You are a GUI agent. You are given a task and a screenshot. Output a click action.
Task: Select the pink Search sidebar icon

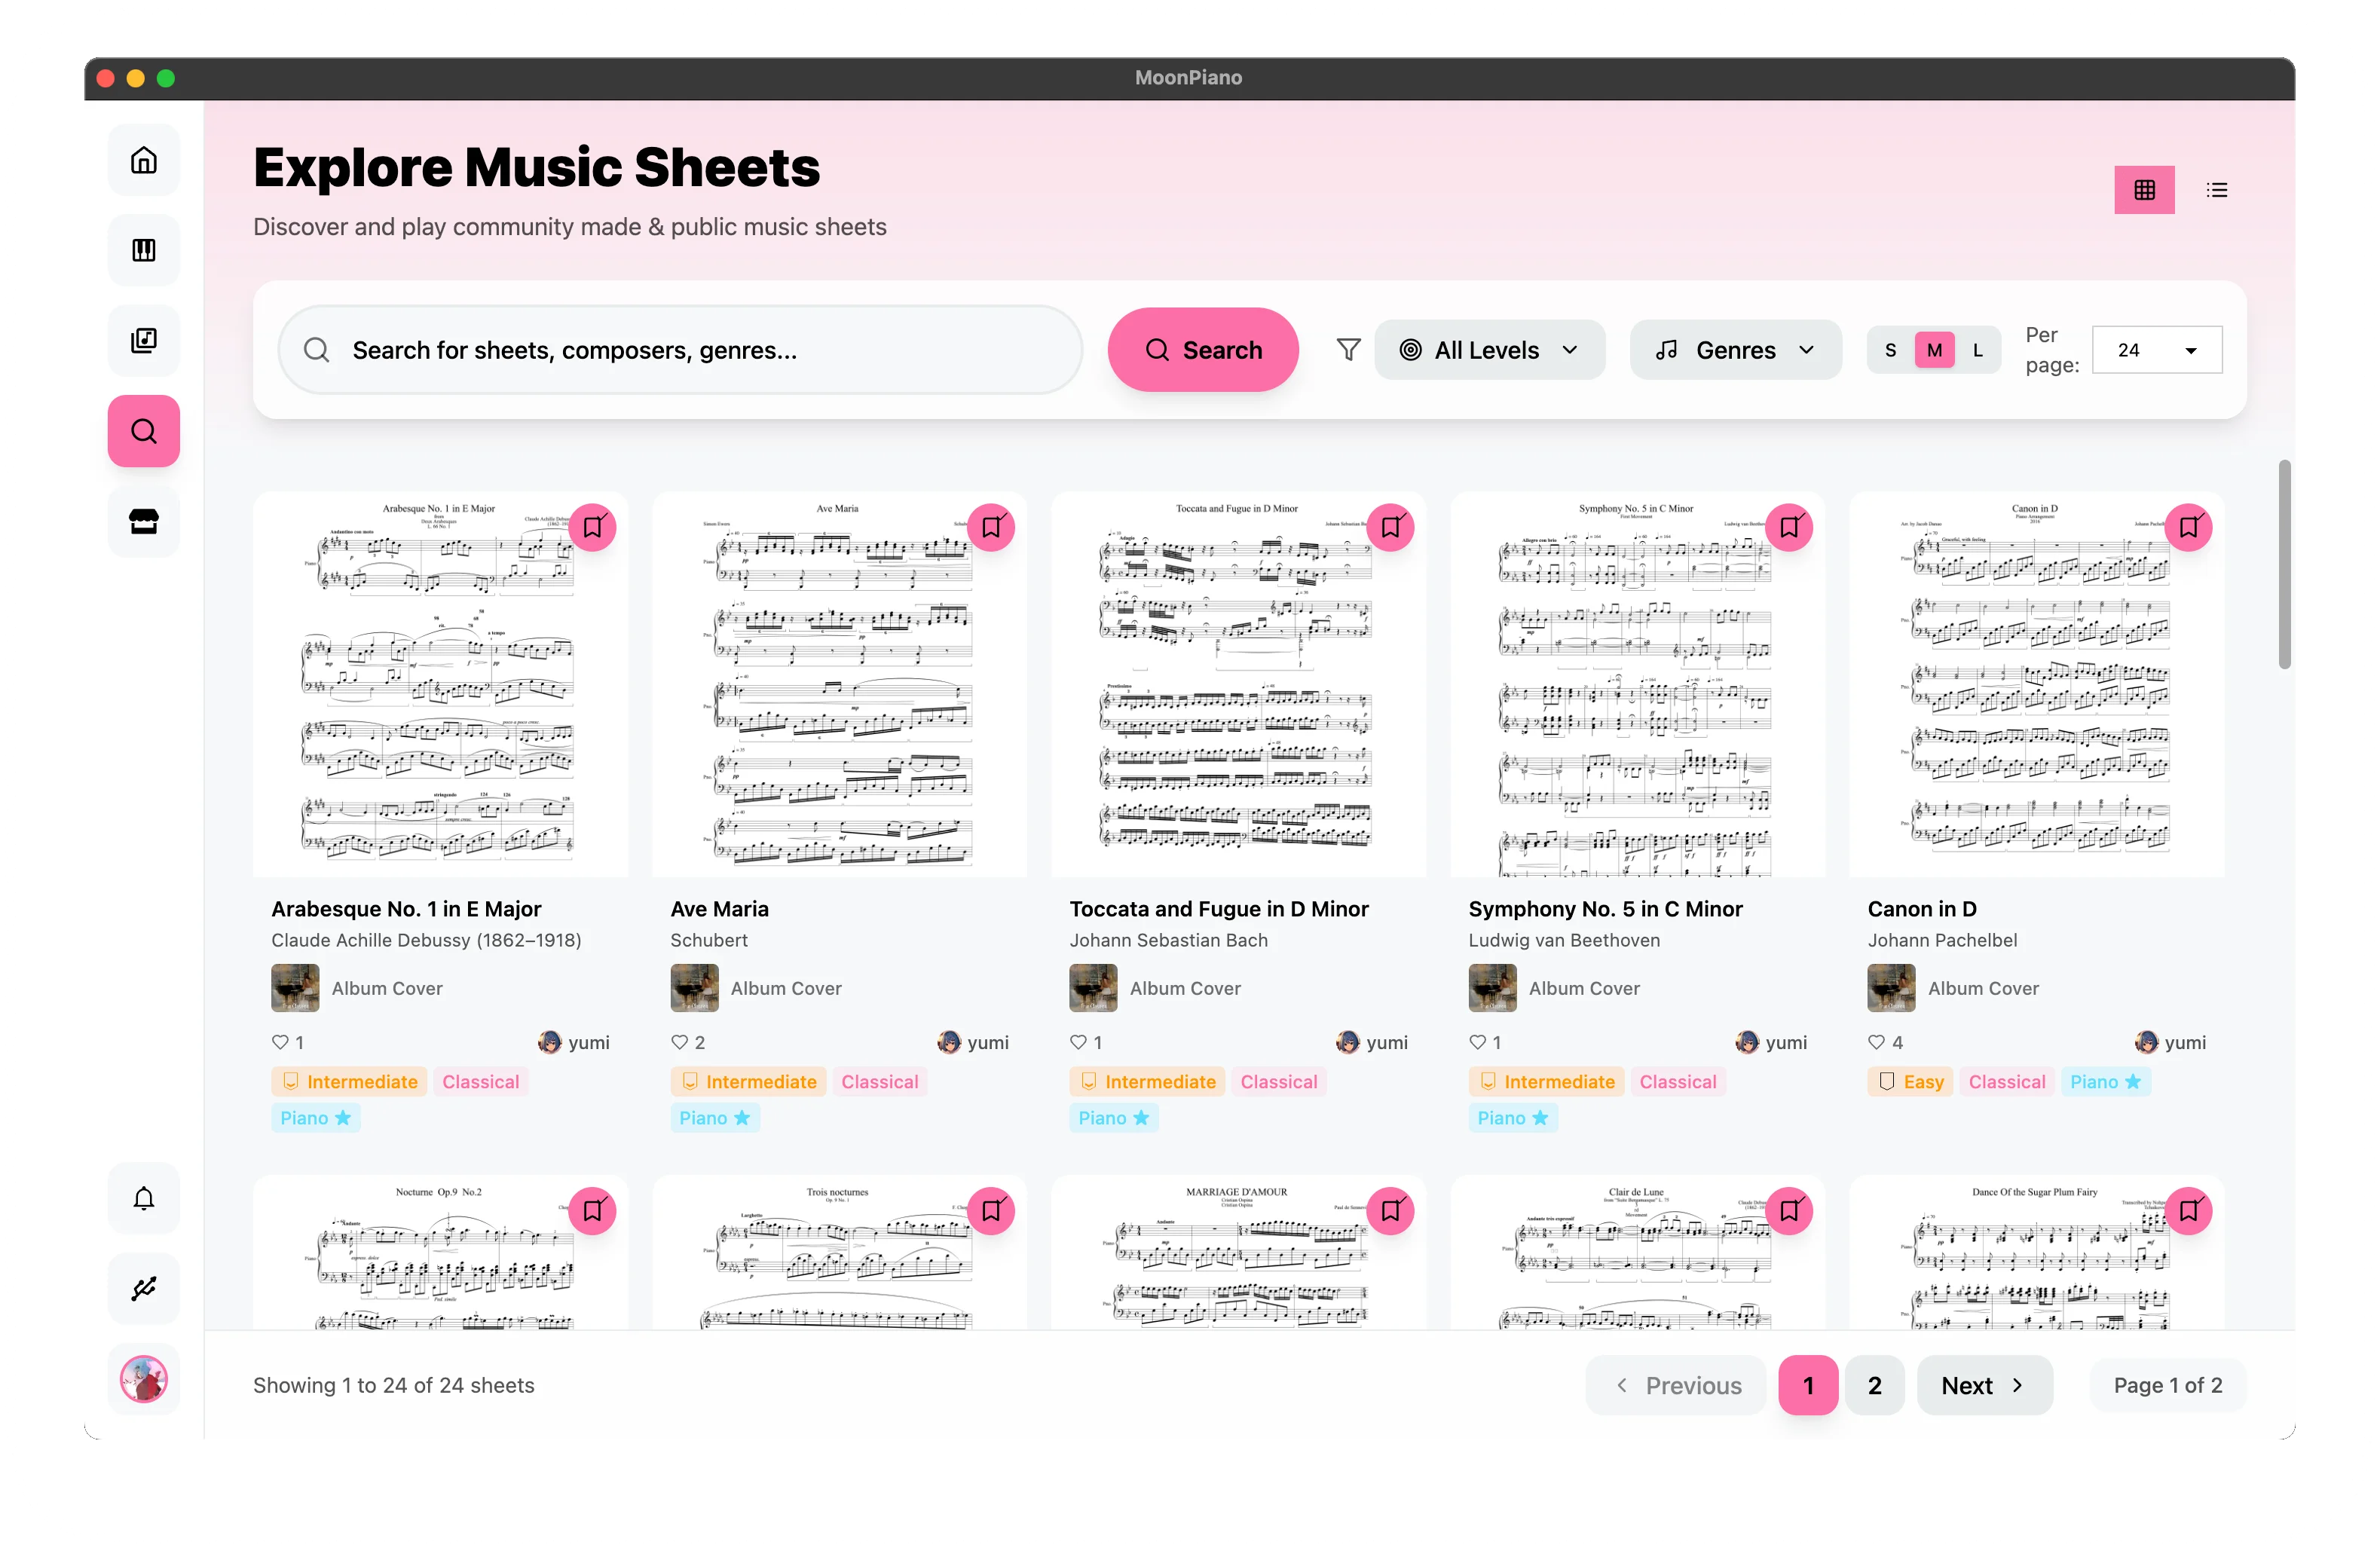coord(143,431)
